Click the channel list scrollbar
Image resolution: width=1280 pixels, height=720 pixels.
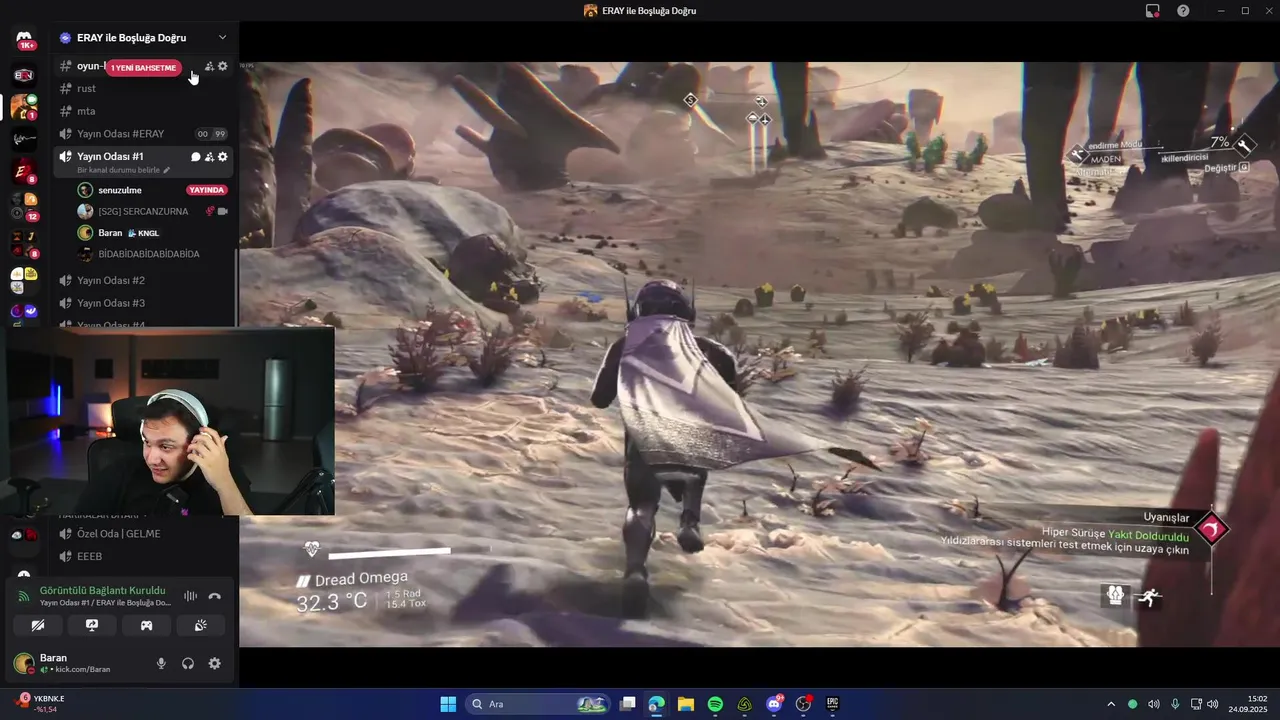point(237,287)
